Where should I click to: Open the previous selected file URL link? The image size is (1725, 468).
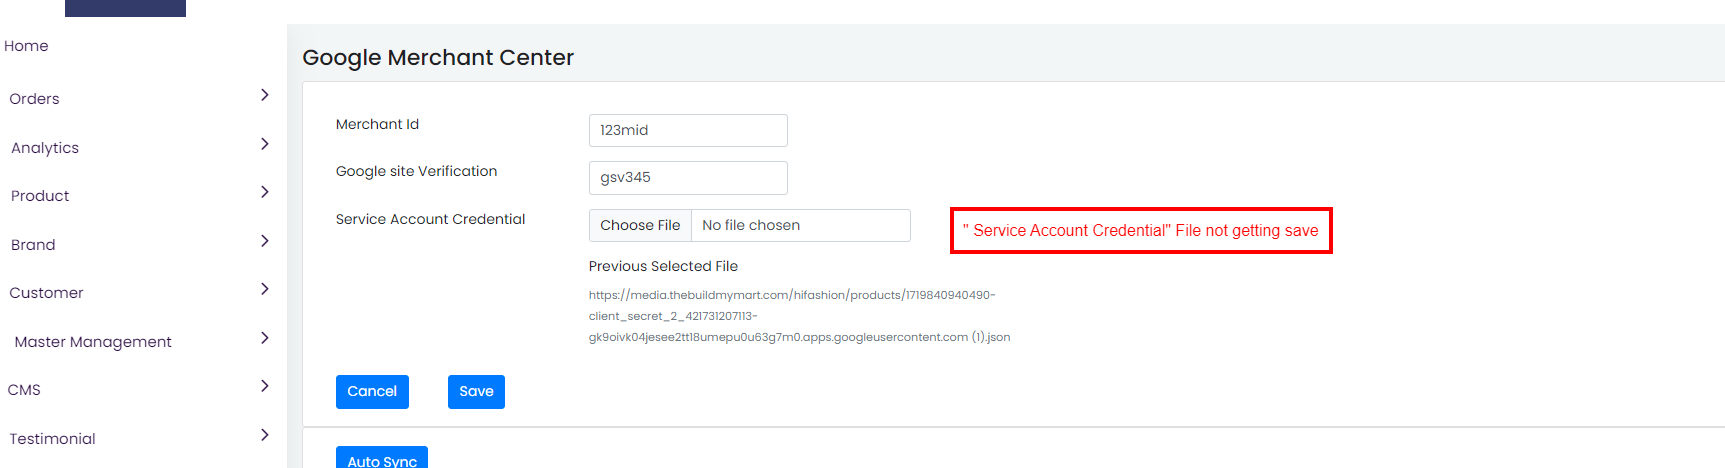[x=799, y=316]
